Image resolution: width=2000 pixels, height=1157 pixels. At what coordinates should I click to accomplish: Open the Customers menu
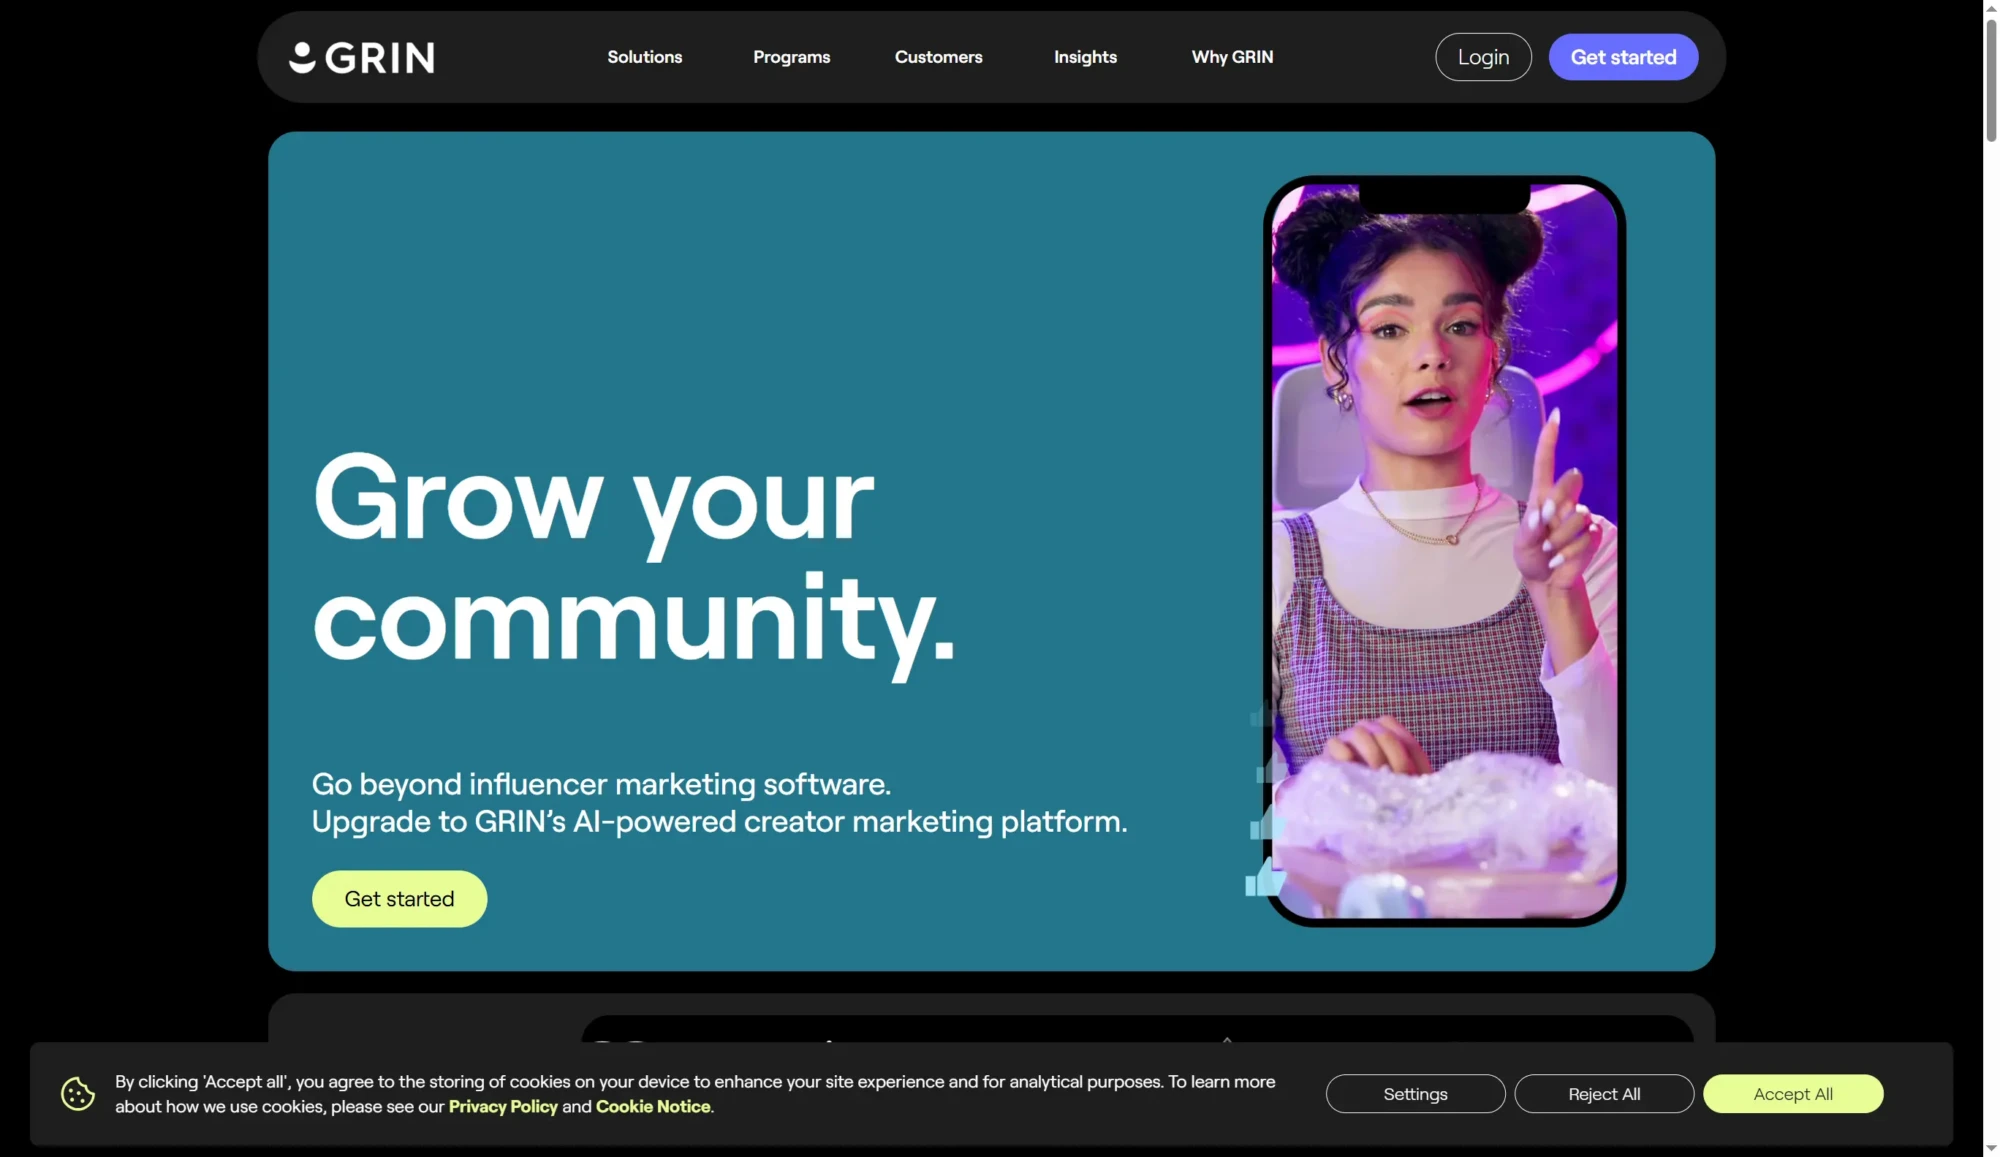[x=939, y=57]
